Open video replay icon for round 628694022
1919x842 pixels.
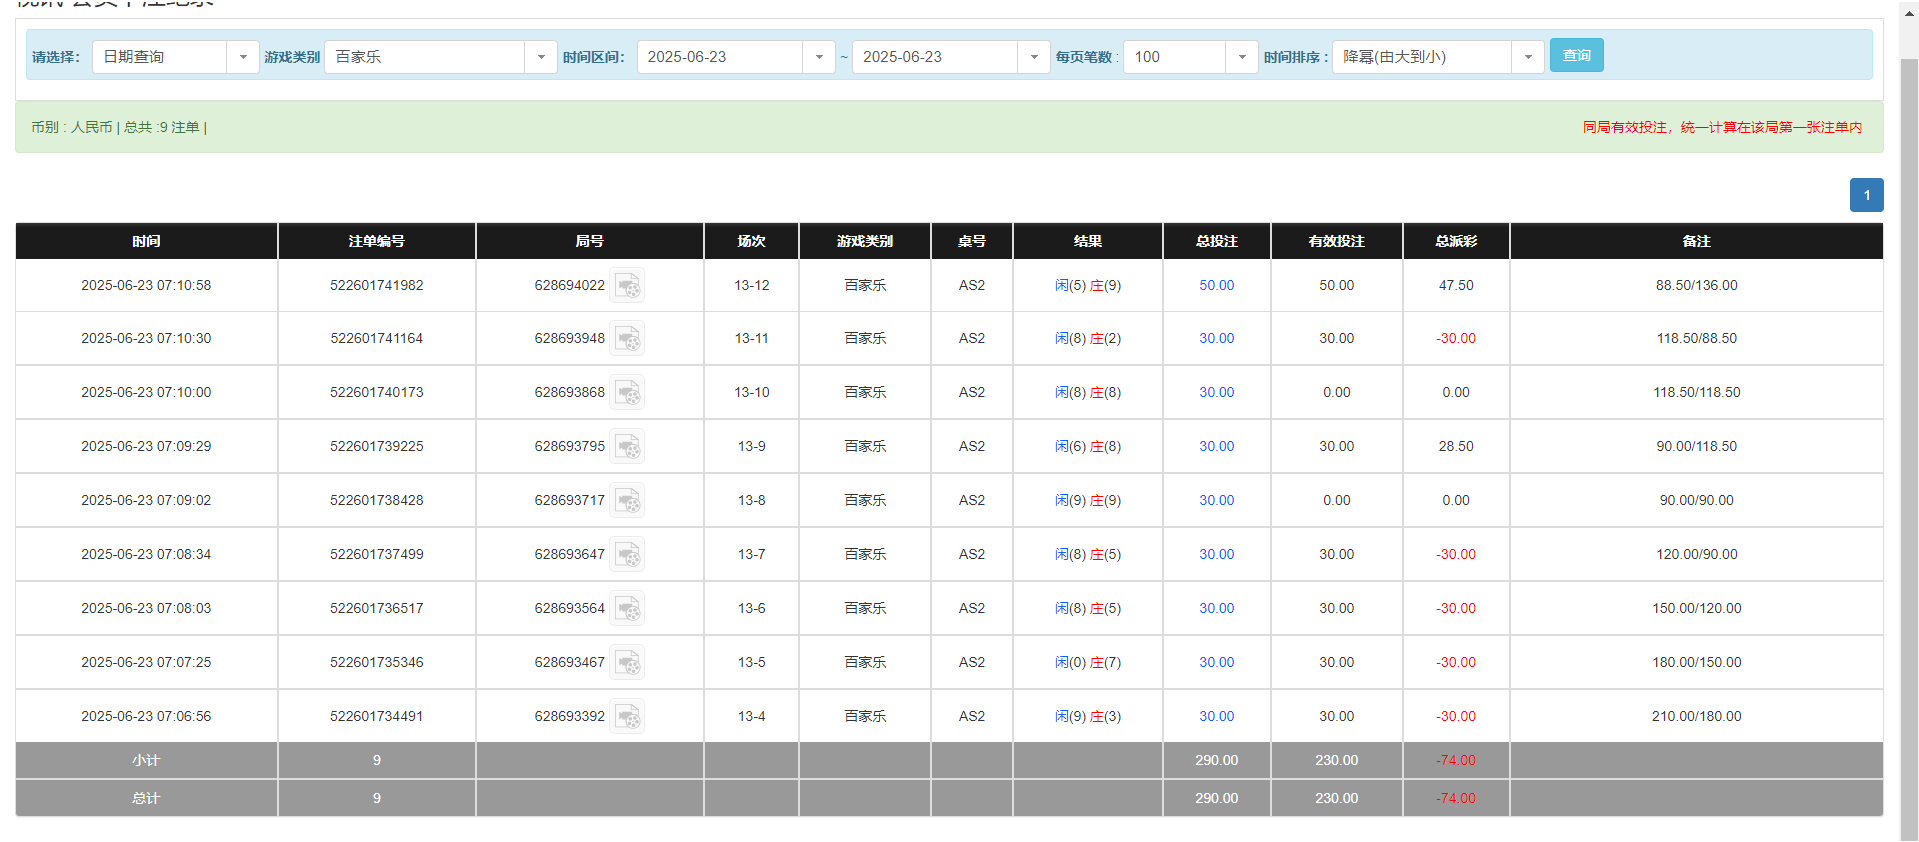627,286
